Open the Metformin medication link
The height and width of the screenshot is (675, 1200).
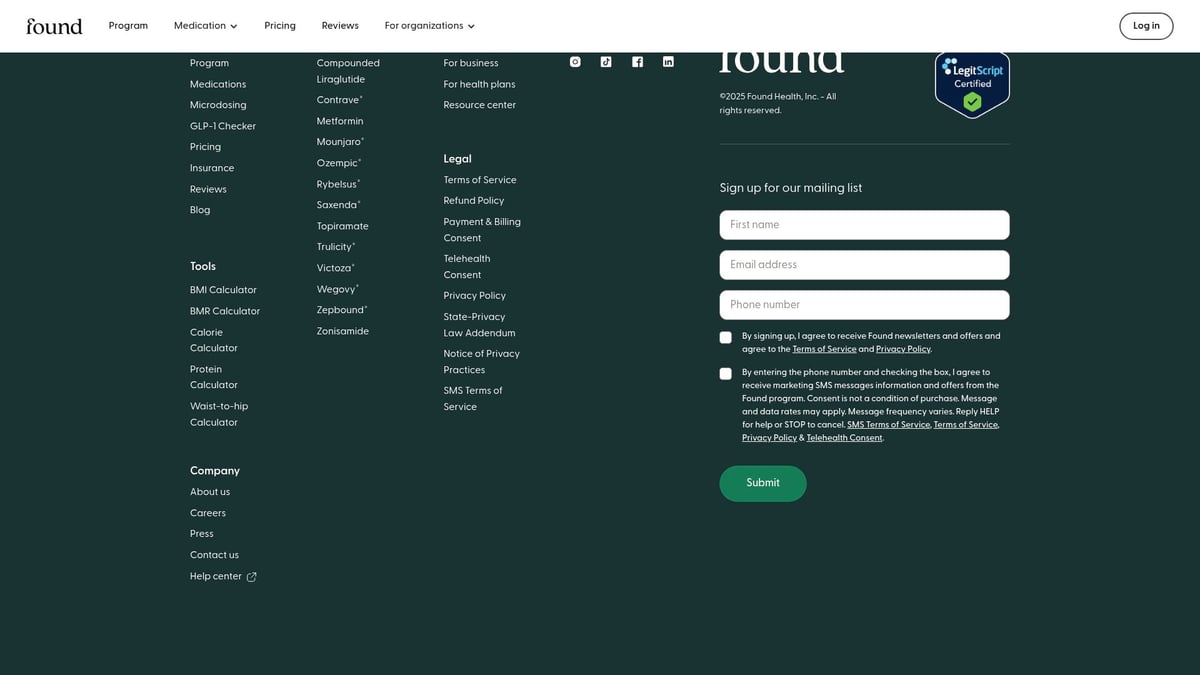point(340,121)
